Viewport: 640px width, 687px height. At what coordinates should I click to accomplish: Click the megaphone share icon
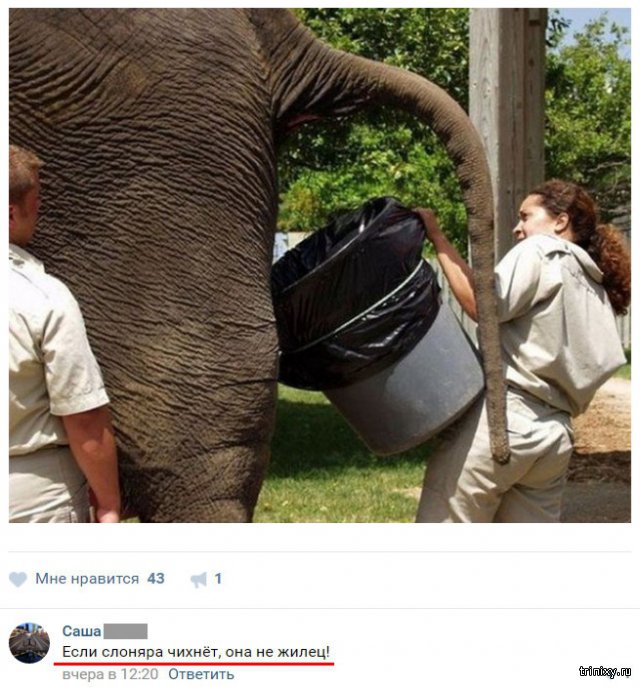[199, 580]
